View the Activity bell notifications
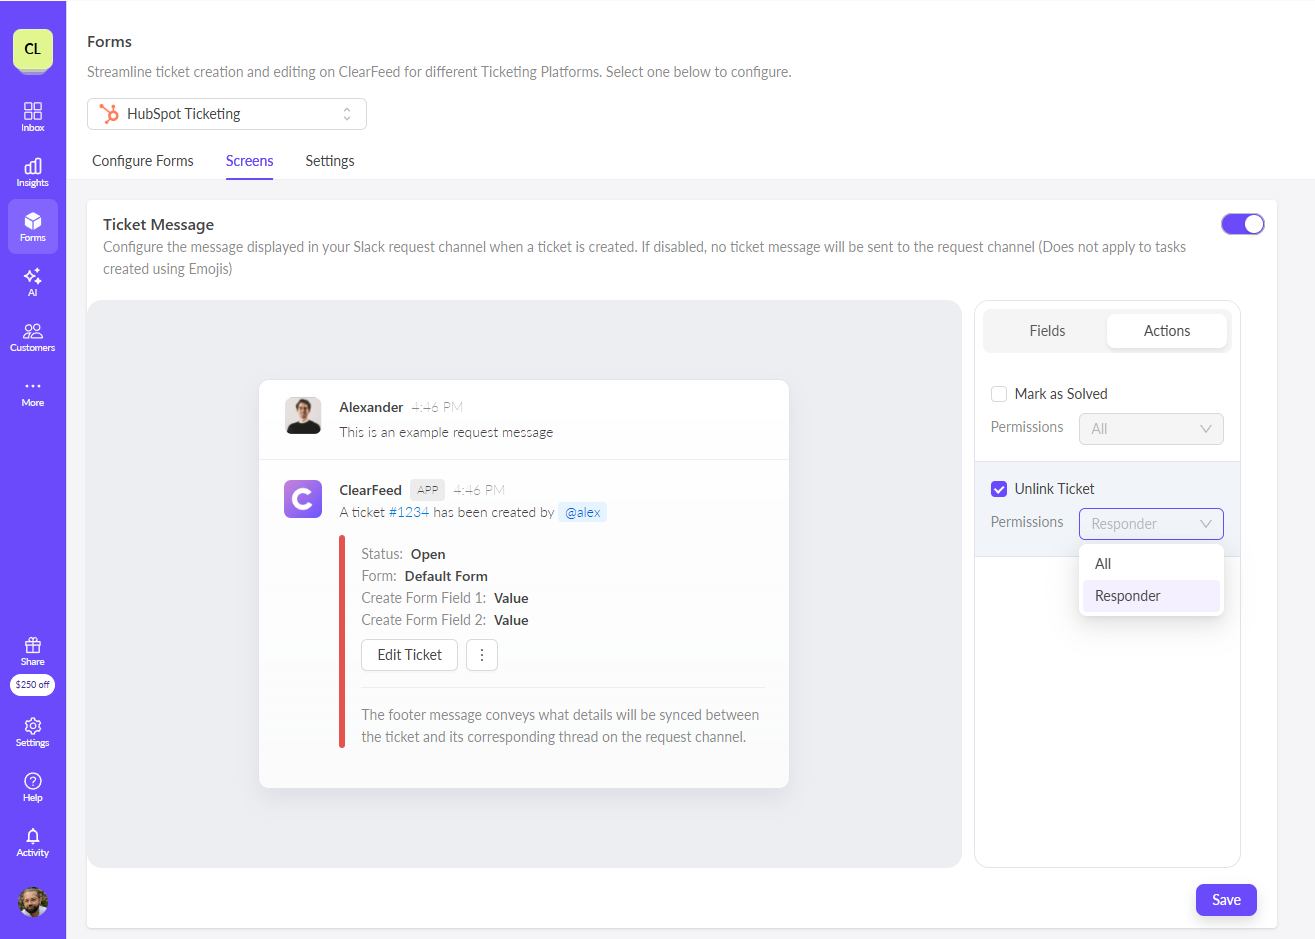The width and height of the screenshot is (1315, 939). (33, 841)
